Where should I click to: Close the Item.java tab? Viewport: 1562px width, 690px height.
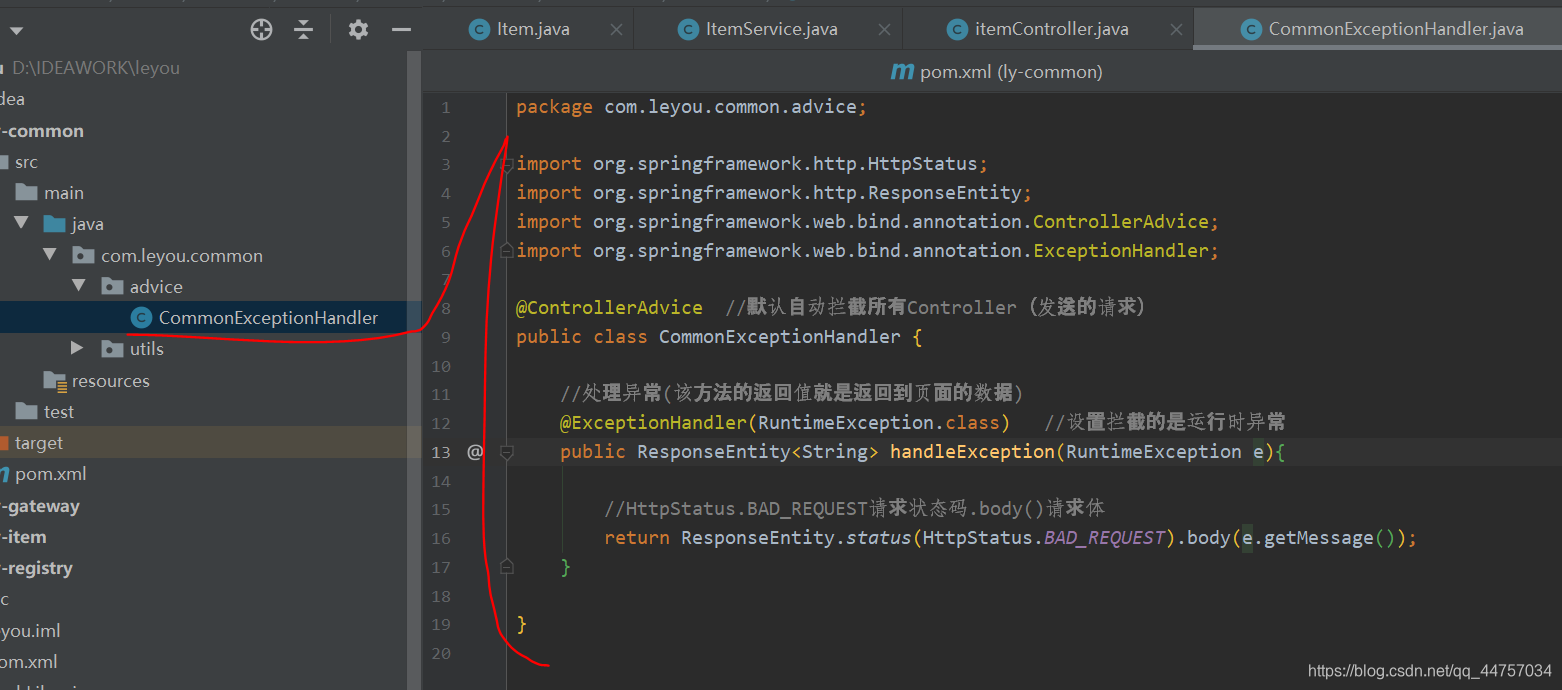[x=616, y=30]
